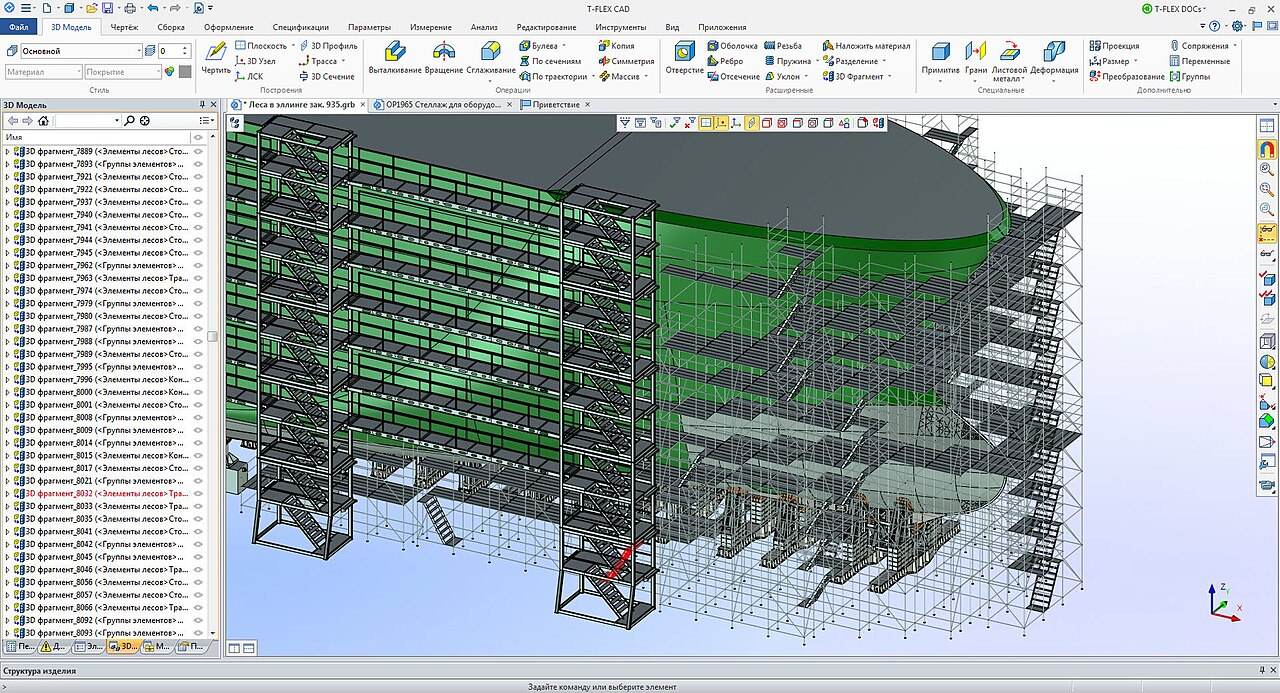Open the Проекция projection tool
Image resolution: width=1280 pixels, height=693 pixels.
[1114, 46]
